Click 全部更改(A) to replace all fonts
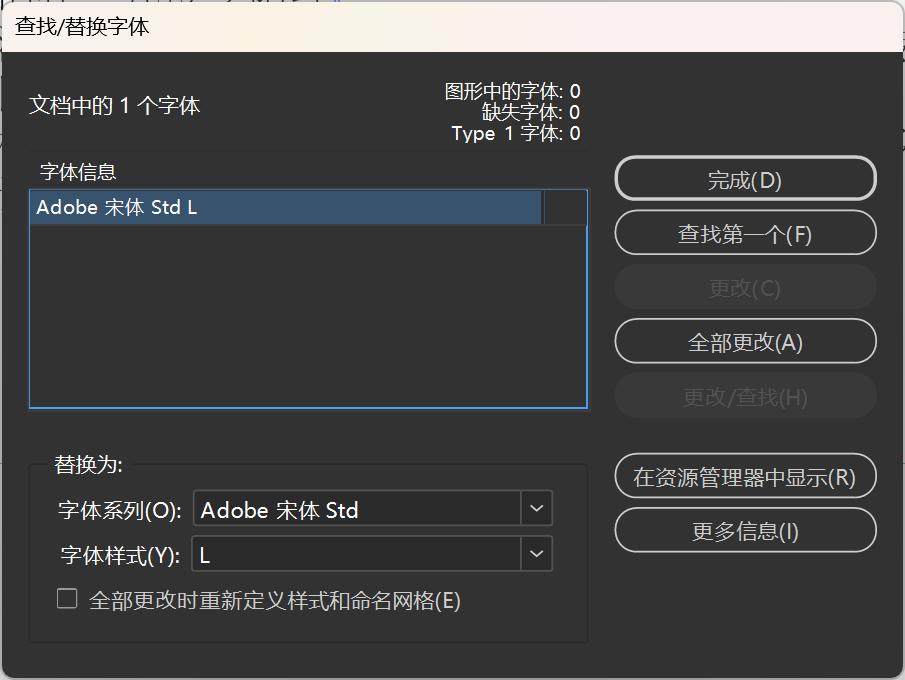 [x=744, y=341]
